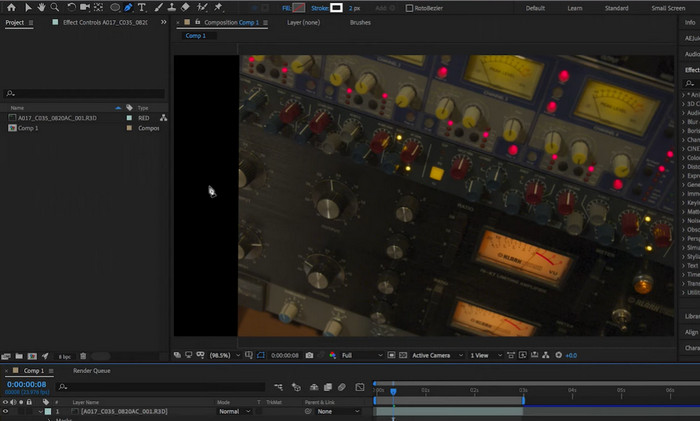The width and height of the screenshot is (700, 421).
Task: Click the exposure value +0.0
Action: (x=571, y=356)
